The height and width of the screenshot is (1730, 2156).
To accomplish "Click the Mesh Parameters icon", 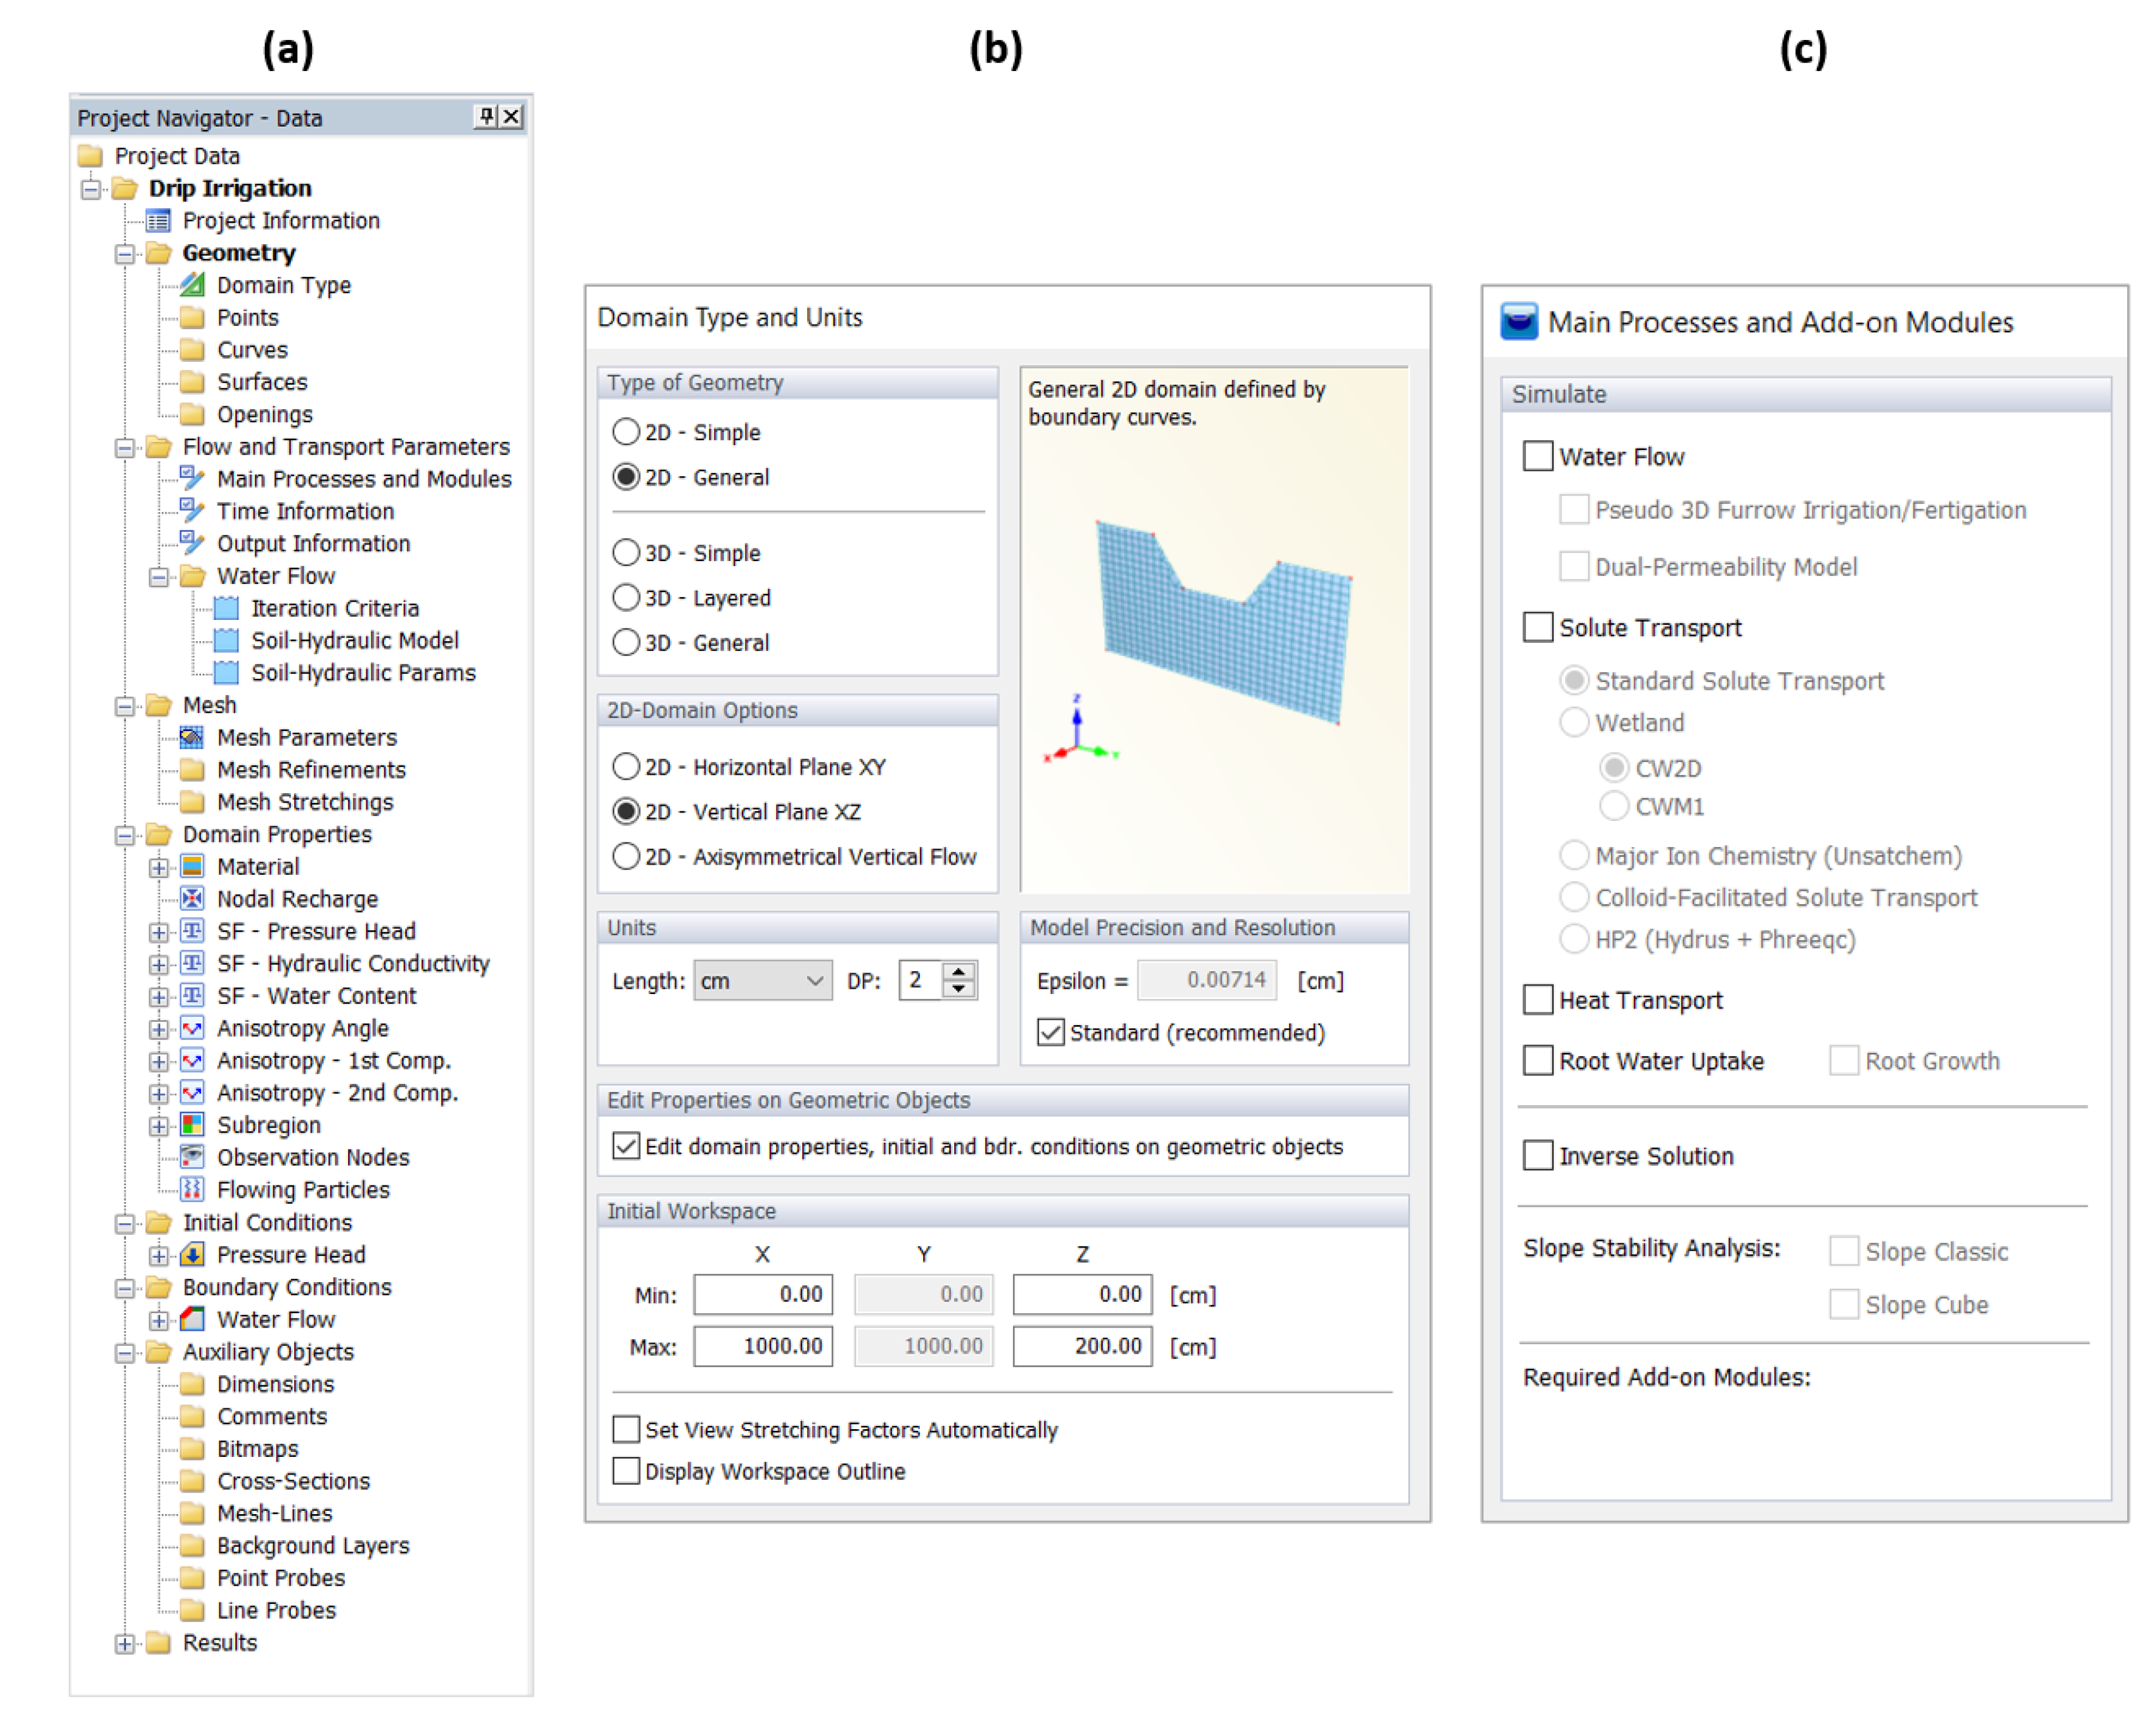I will pyautogui.click(x=192, y=738).
